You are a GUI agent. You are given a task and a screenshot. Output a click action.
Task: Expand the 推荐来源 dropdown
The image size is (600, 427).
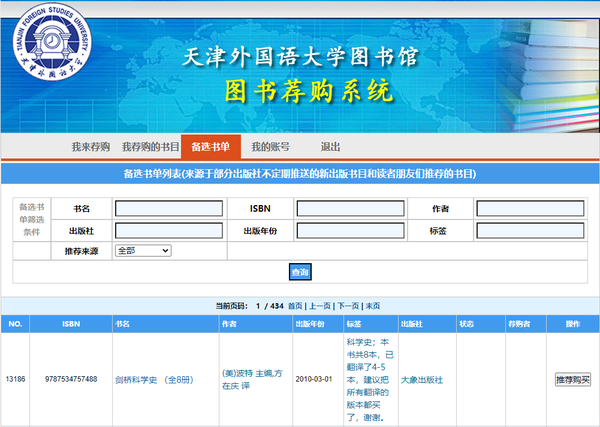coord(143,250)
